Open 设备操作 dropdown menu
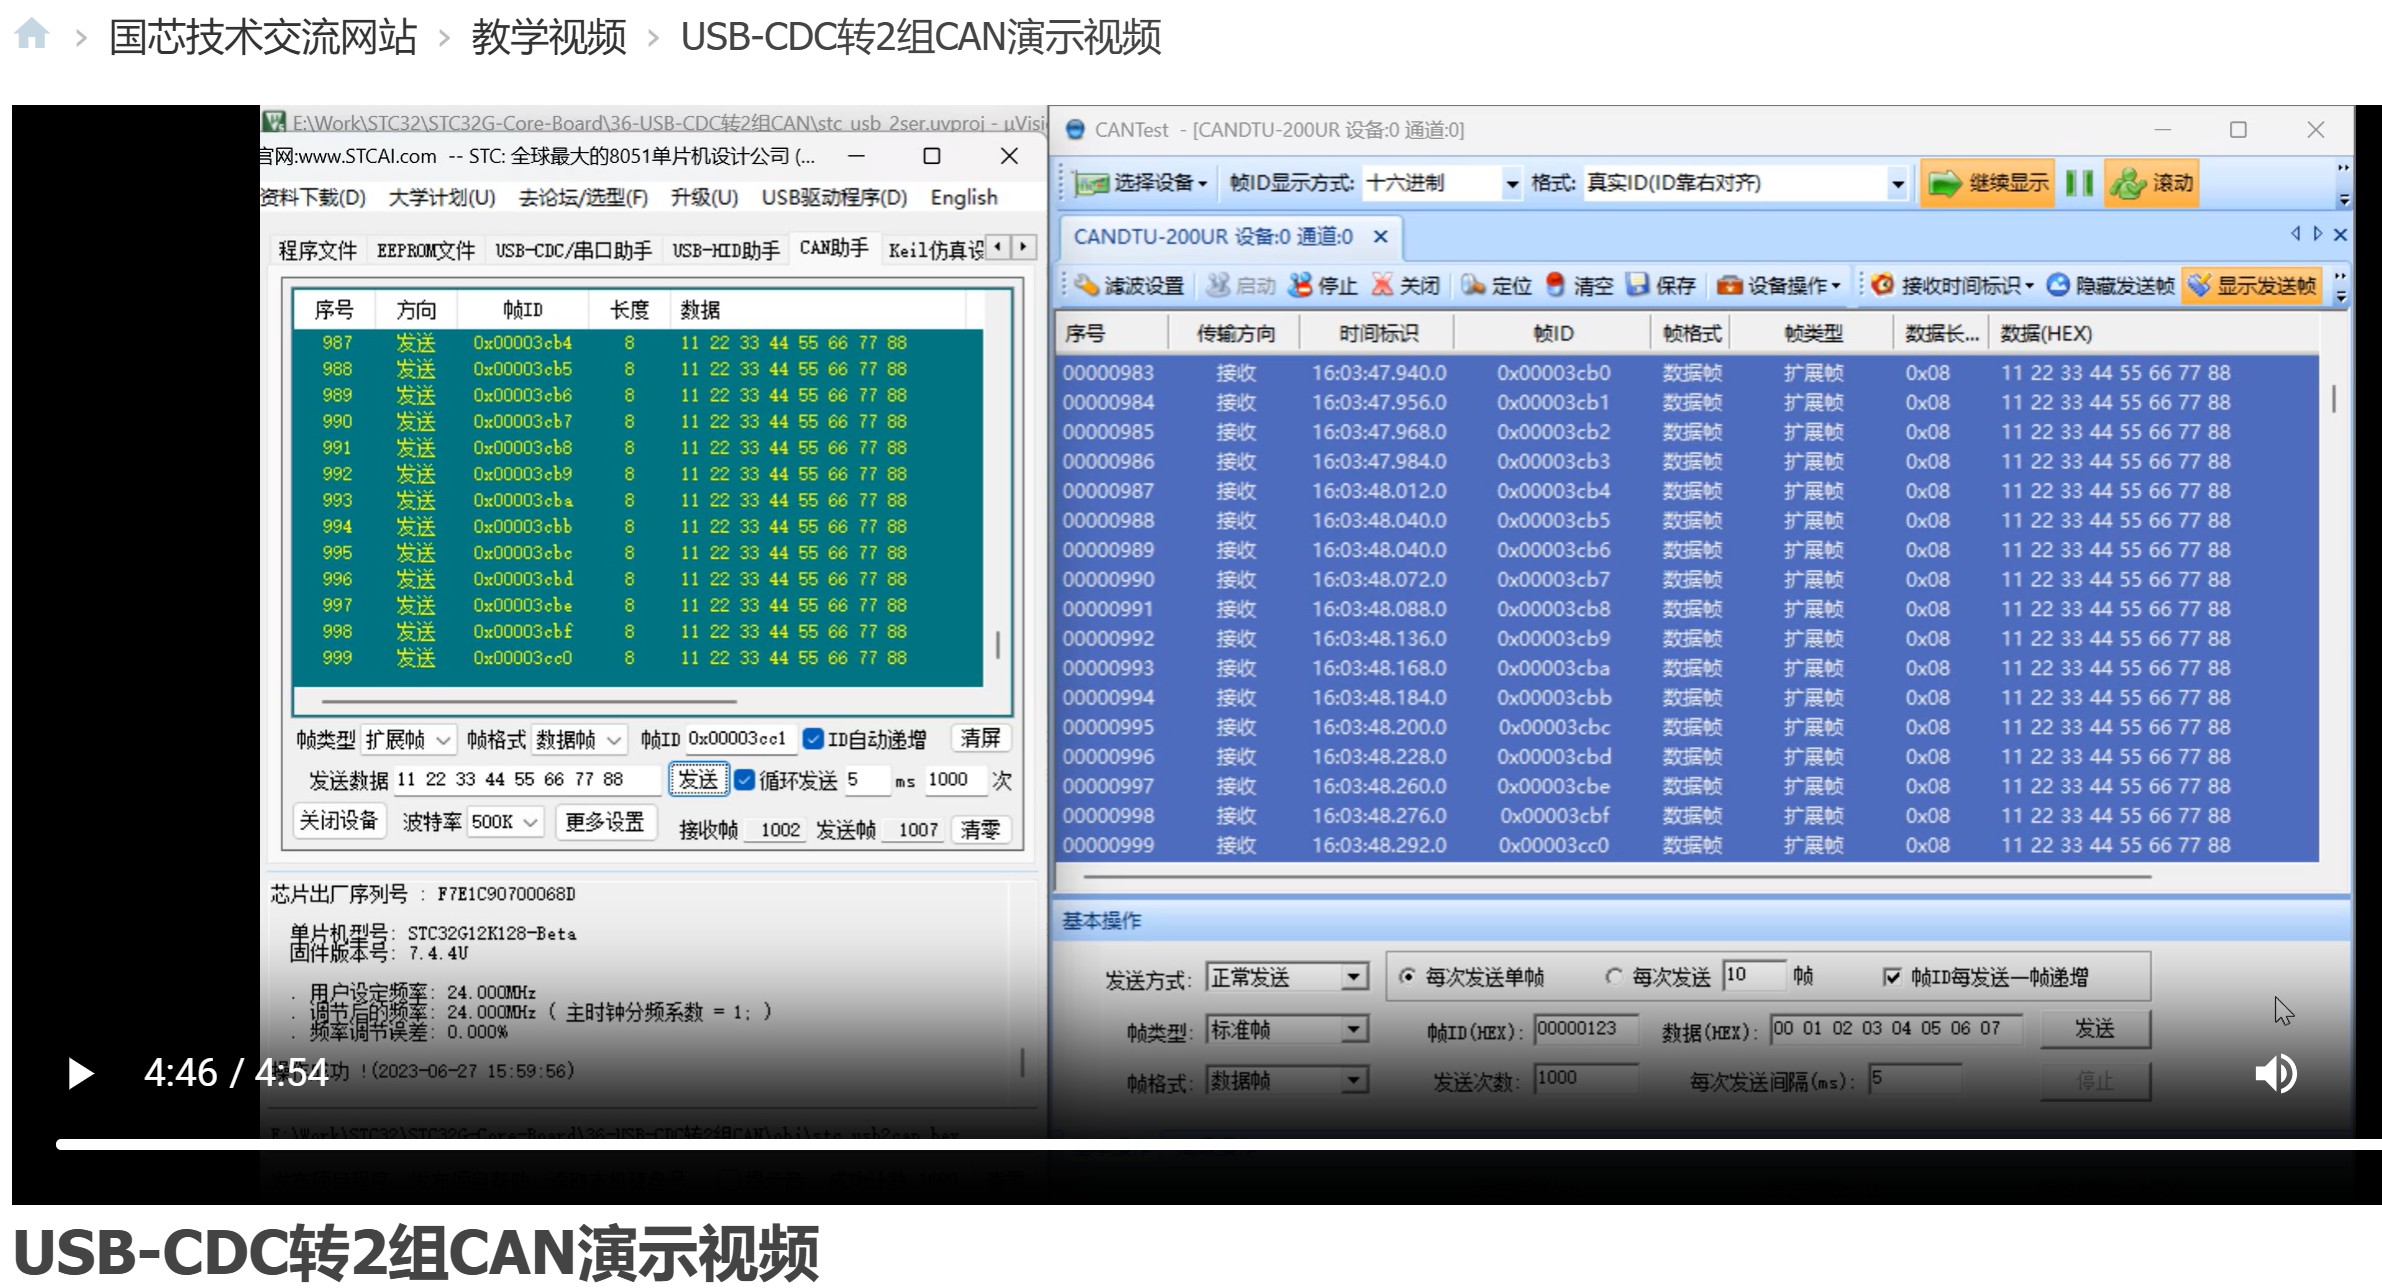This screenshot has width=2382, height=1288. [1779, 285]
